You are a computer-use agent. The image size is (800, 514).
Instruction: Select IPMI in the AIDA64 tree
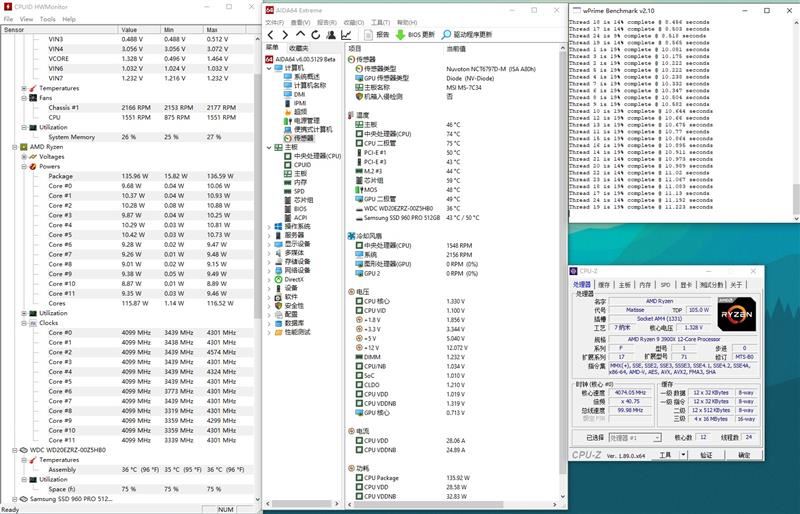295,103
